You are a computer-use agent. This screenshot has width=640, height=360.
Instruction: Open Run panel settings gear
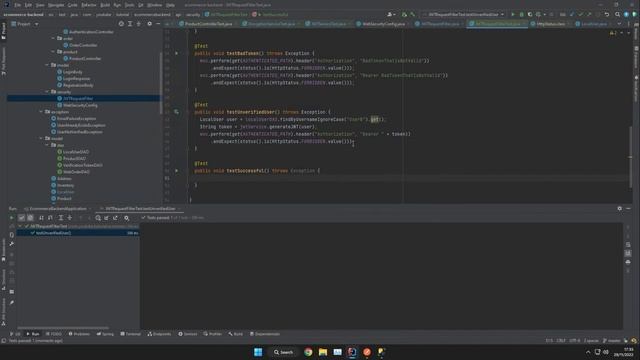[x=620, y=209]
